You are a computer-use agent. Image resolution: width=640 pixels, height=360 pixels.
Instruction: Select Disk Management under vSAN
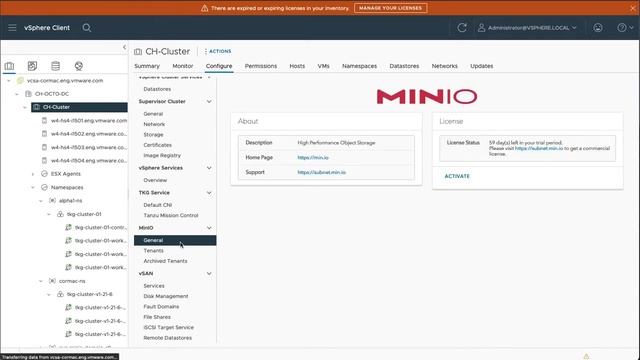pyautogui.click(x=166, y=296)
